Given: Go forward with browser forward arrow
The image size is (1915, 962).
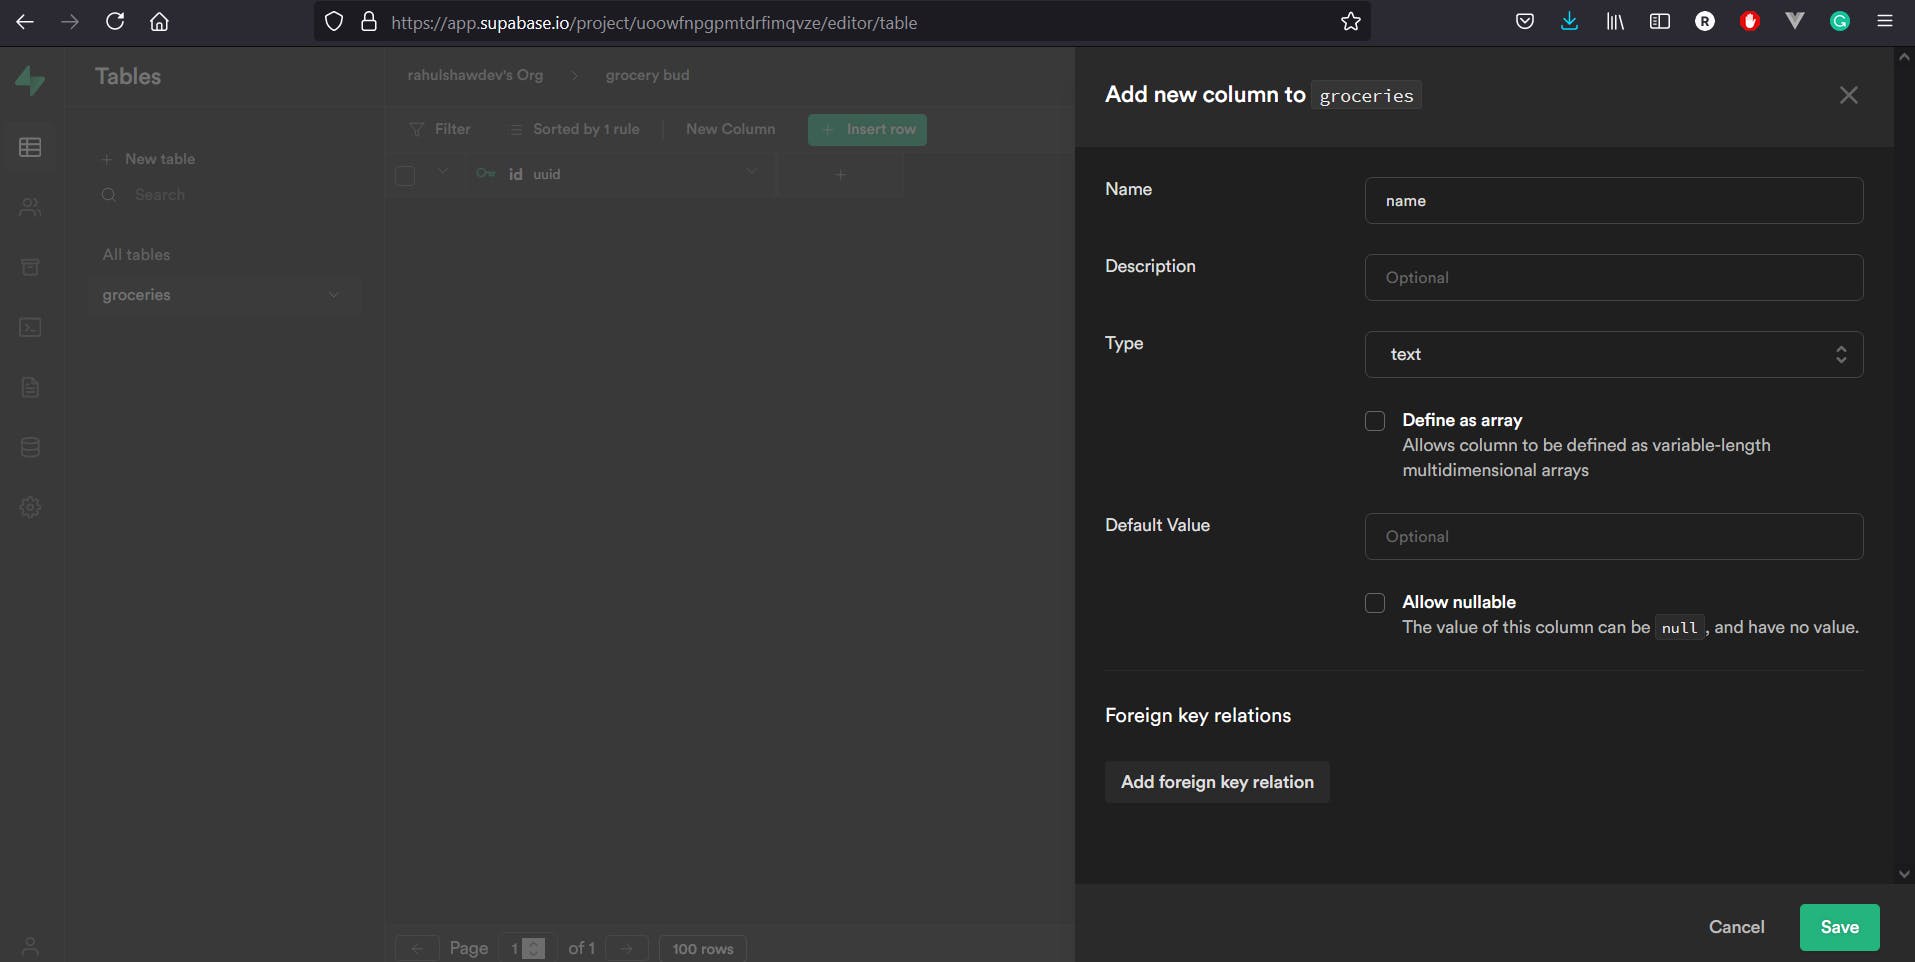Looking at the screenshot, I should tap(70, 21).
